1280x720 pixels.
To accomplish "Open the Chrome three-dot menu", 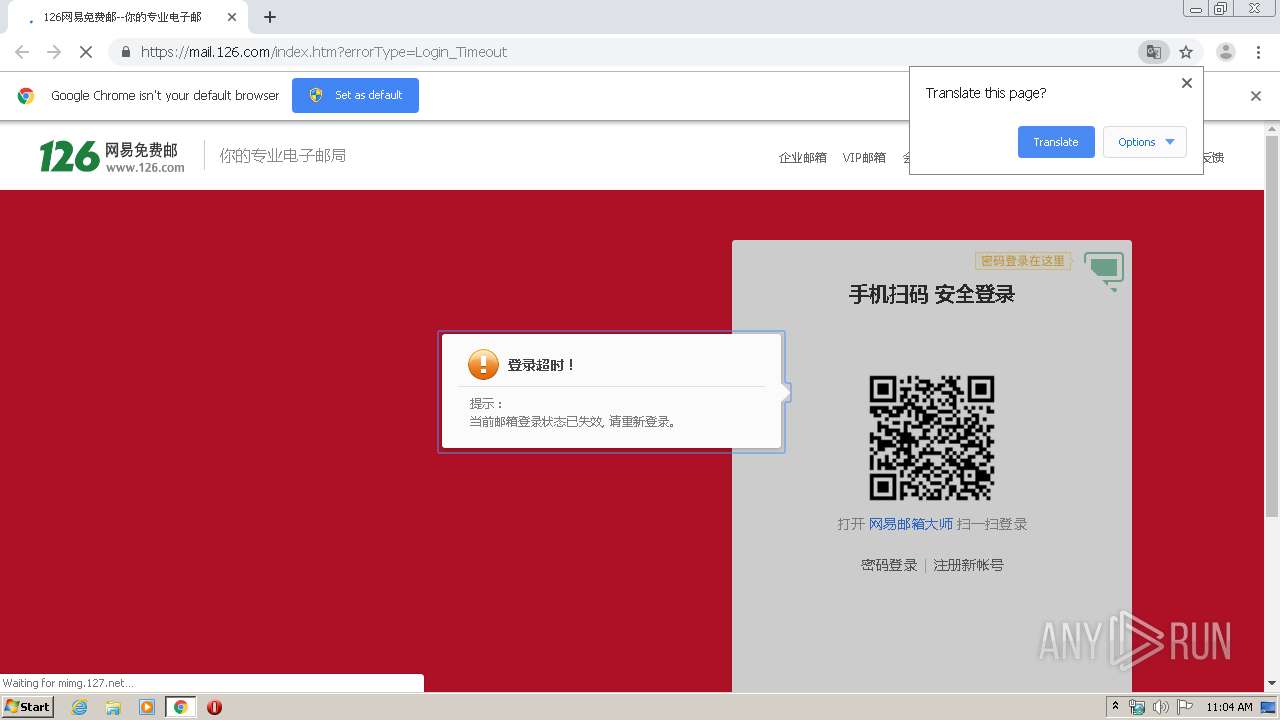I will [x=1258, y=52].
